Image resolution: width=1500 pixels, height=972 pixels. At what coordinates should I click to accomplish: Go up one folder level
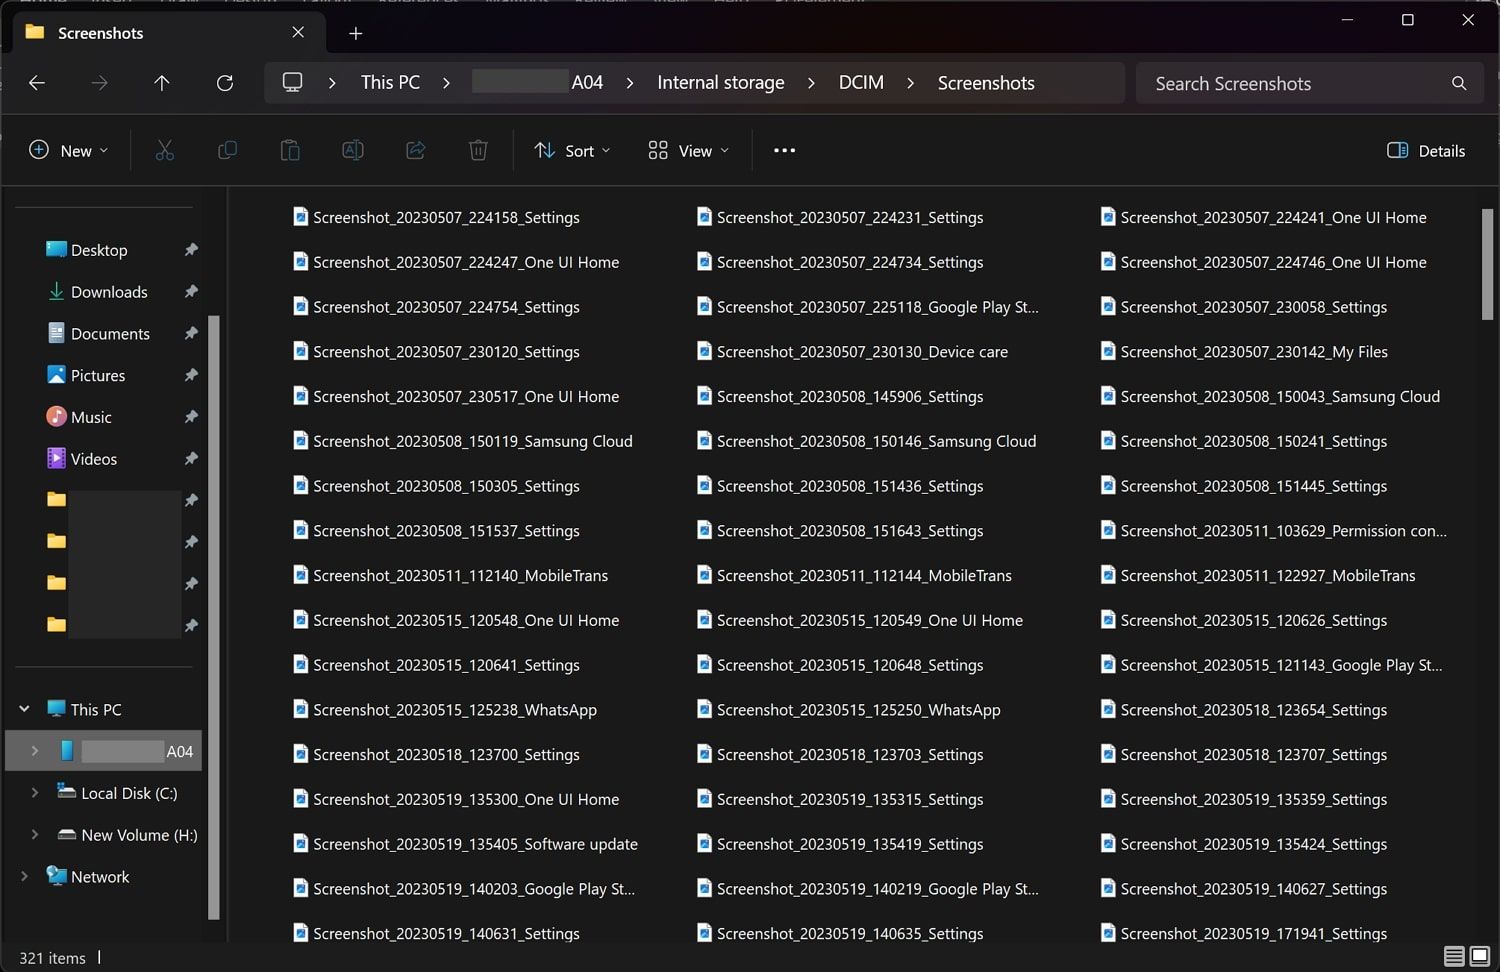click(162, 83)
